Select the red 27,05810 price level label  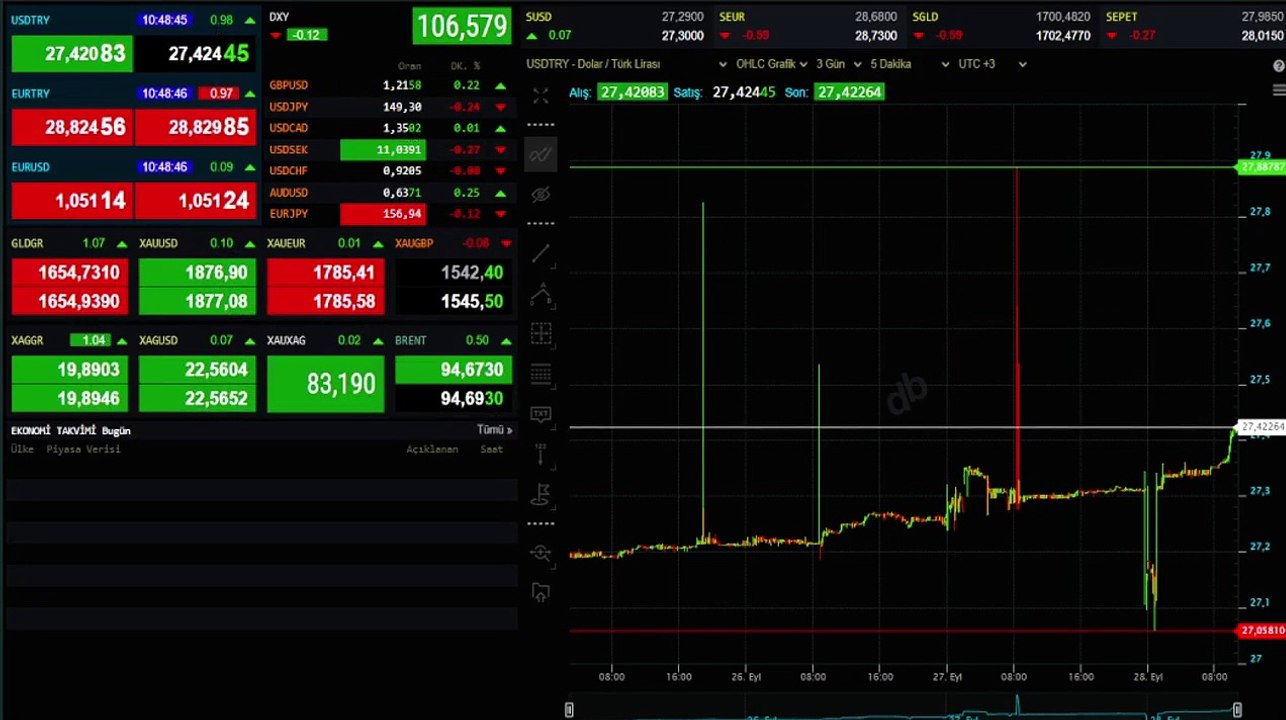point(1262,631)
